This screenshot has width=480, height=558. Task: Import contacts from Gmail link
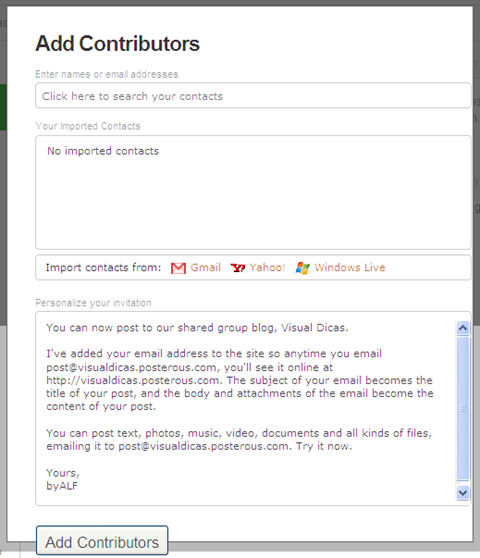(206, 267)
